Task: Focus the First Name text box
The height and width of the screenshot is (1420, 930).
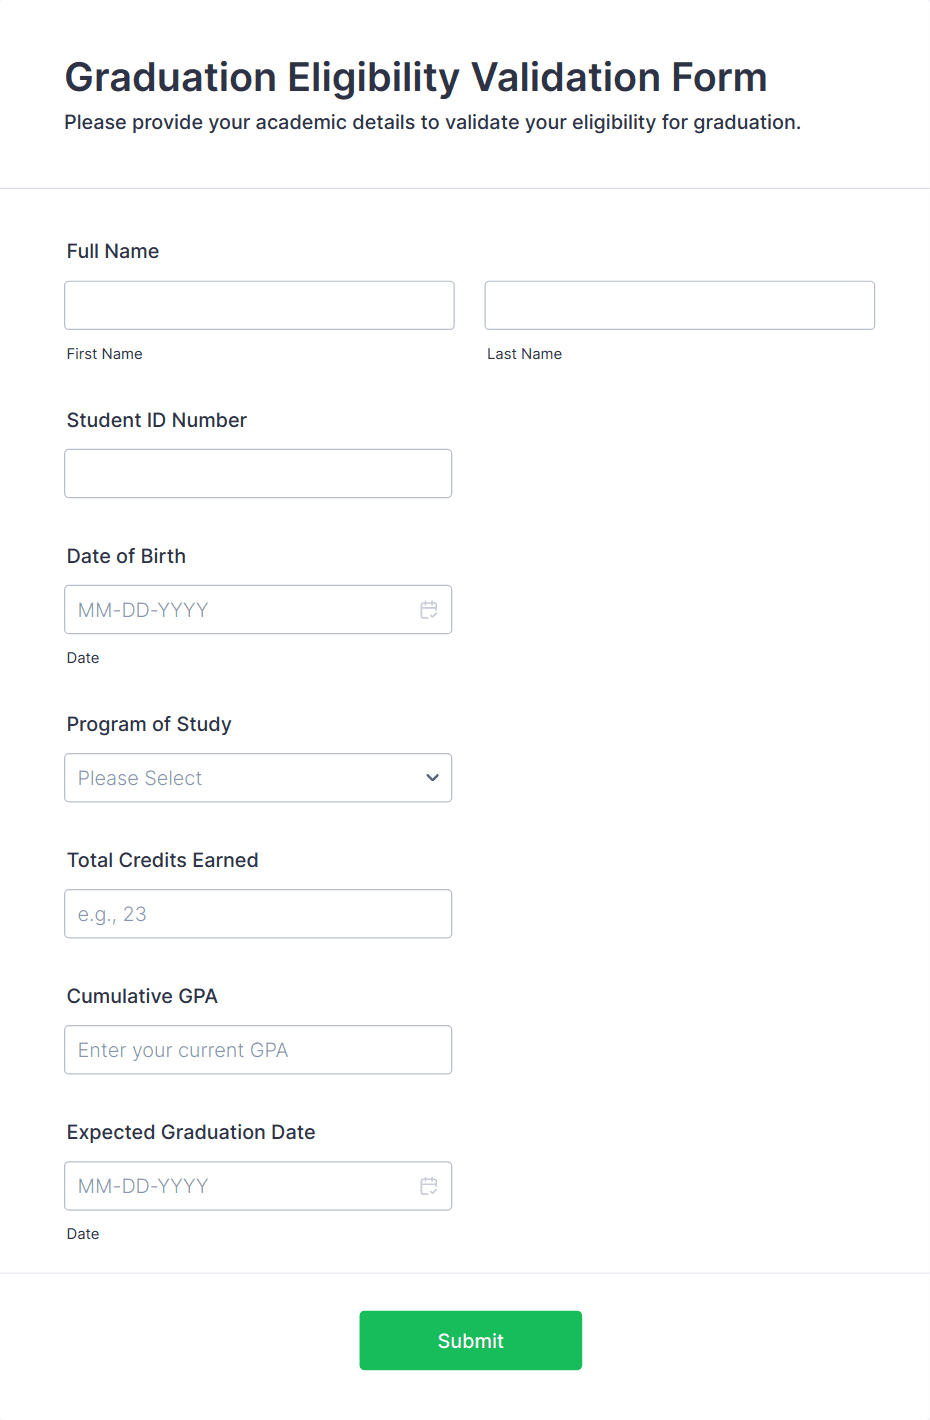Action: (x=259, y=305)
